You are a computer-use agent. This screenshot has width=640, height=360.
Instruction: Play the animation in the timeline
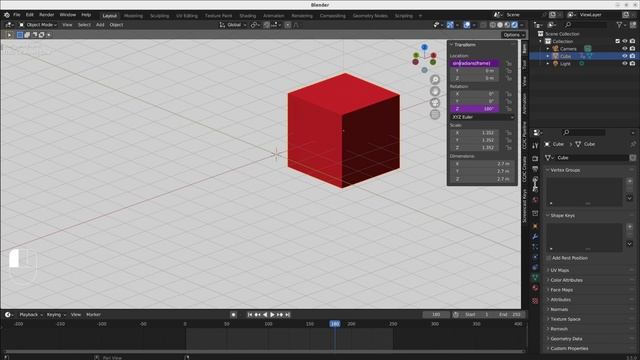click(272, 315)
